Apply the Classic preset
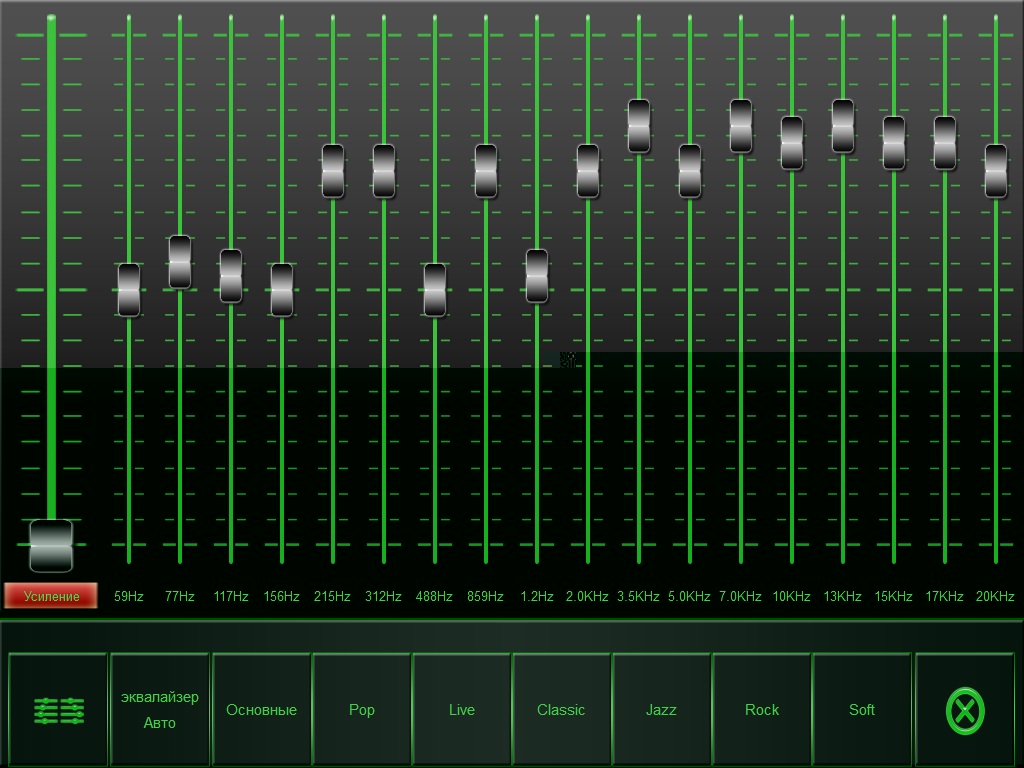Viewport: 1024px width, 768px height. tap(561, 710)
